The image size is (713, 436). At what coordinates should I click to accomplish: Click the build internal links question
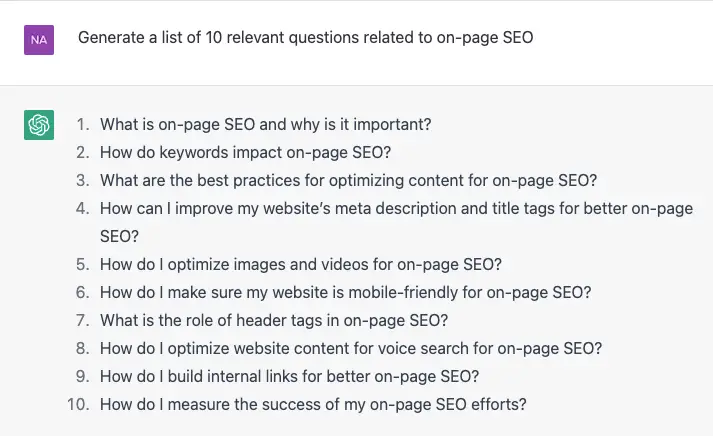290,376
